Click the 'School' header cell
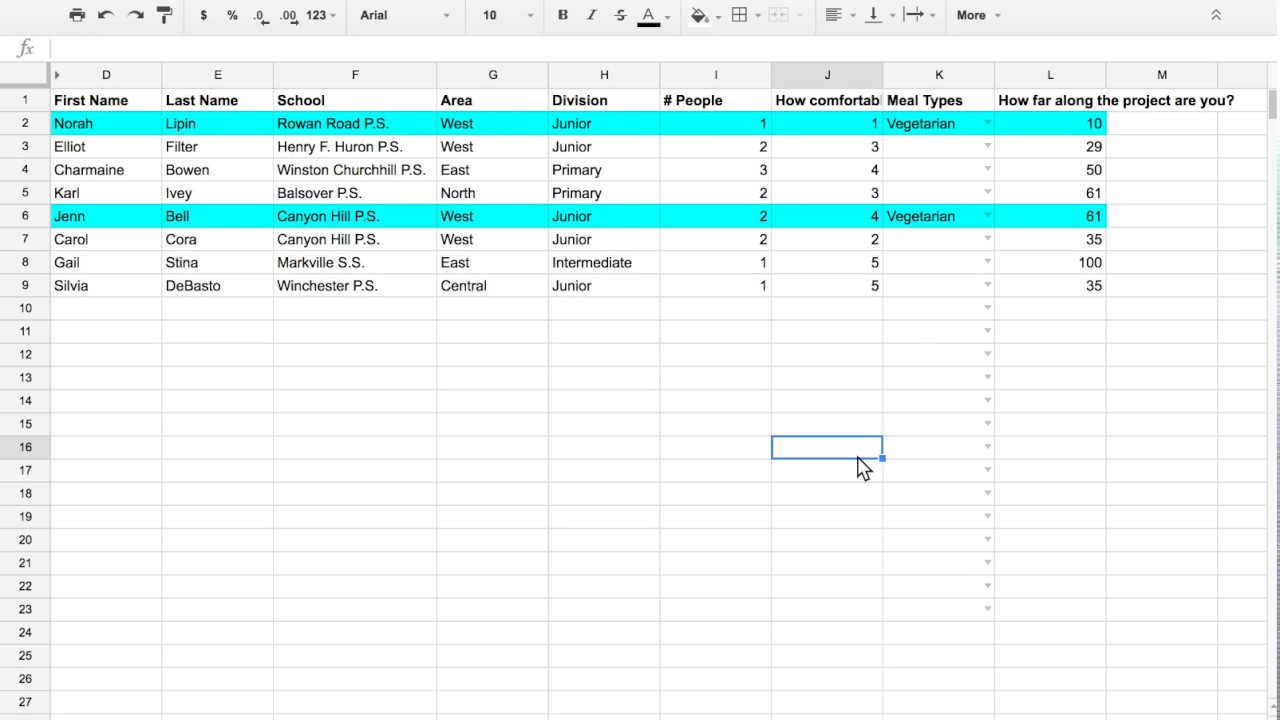The height and width of the screenshot is (720, 1280). (355, 100)
